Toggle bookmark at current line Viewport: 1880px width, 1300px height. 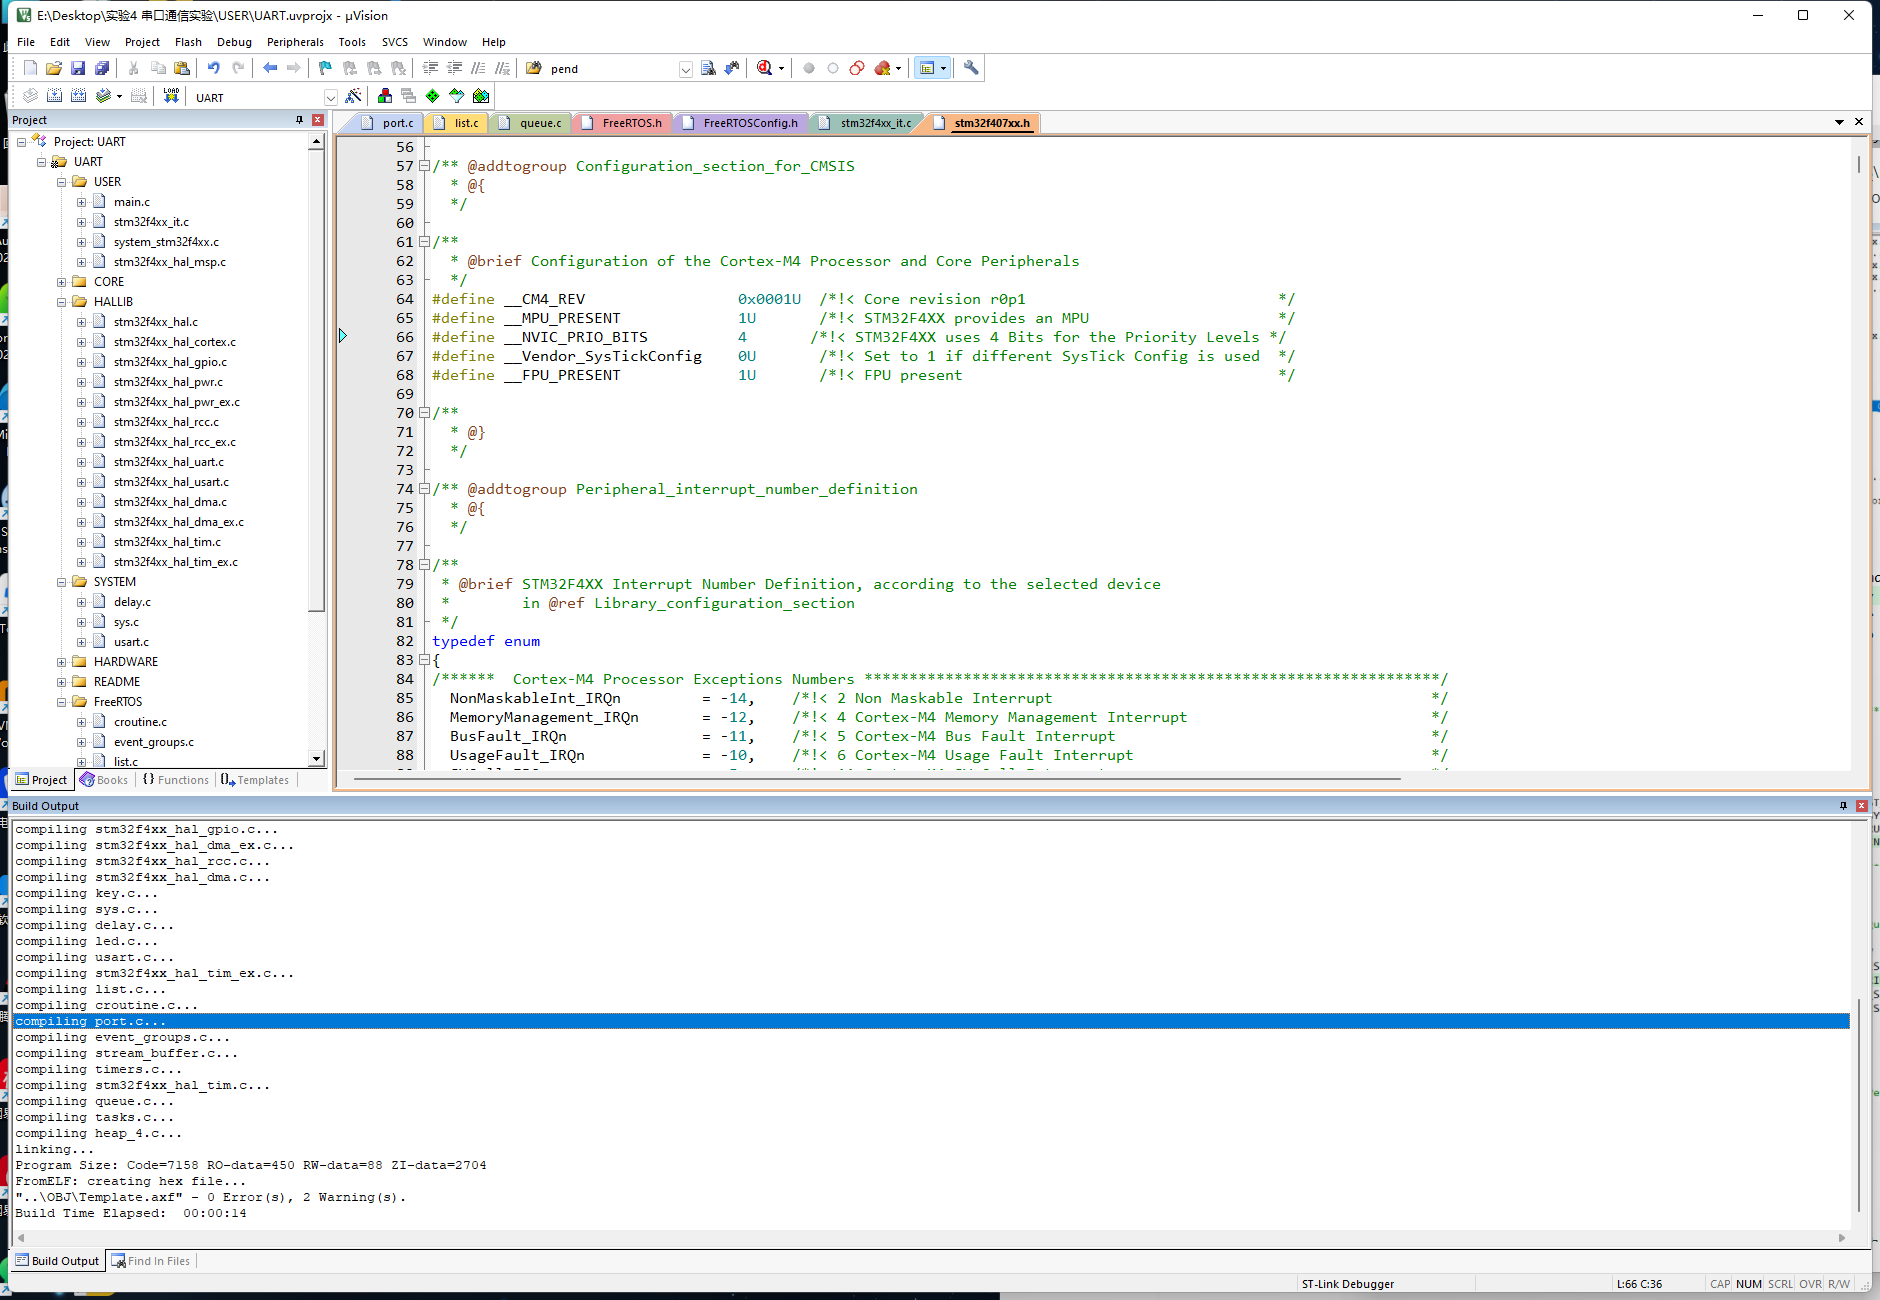tap(325, 68)
